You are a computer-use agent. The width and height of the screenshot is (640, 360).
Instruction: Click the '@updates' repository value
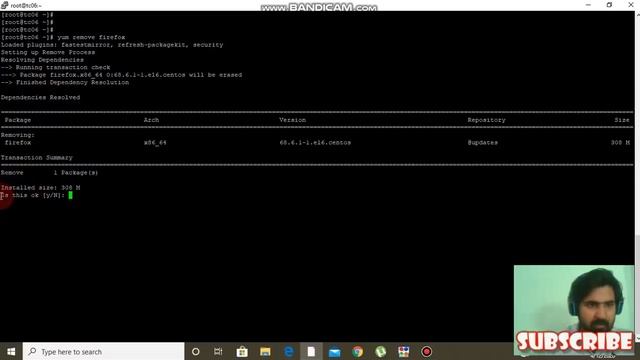482,142
